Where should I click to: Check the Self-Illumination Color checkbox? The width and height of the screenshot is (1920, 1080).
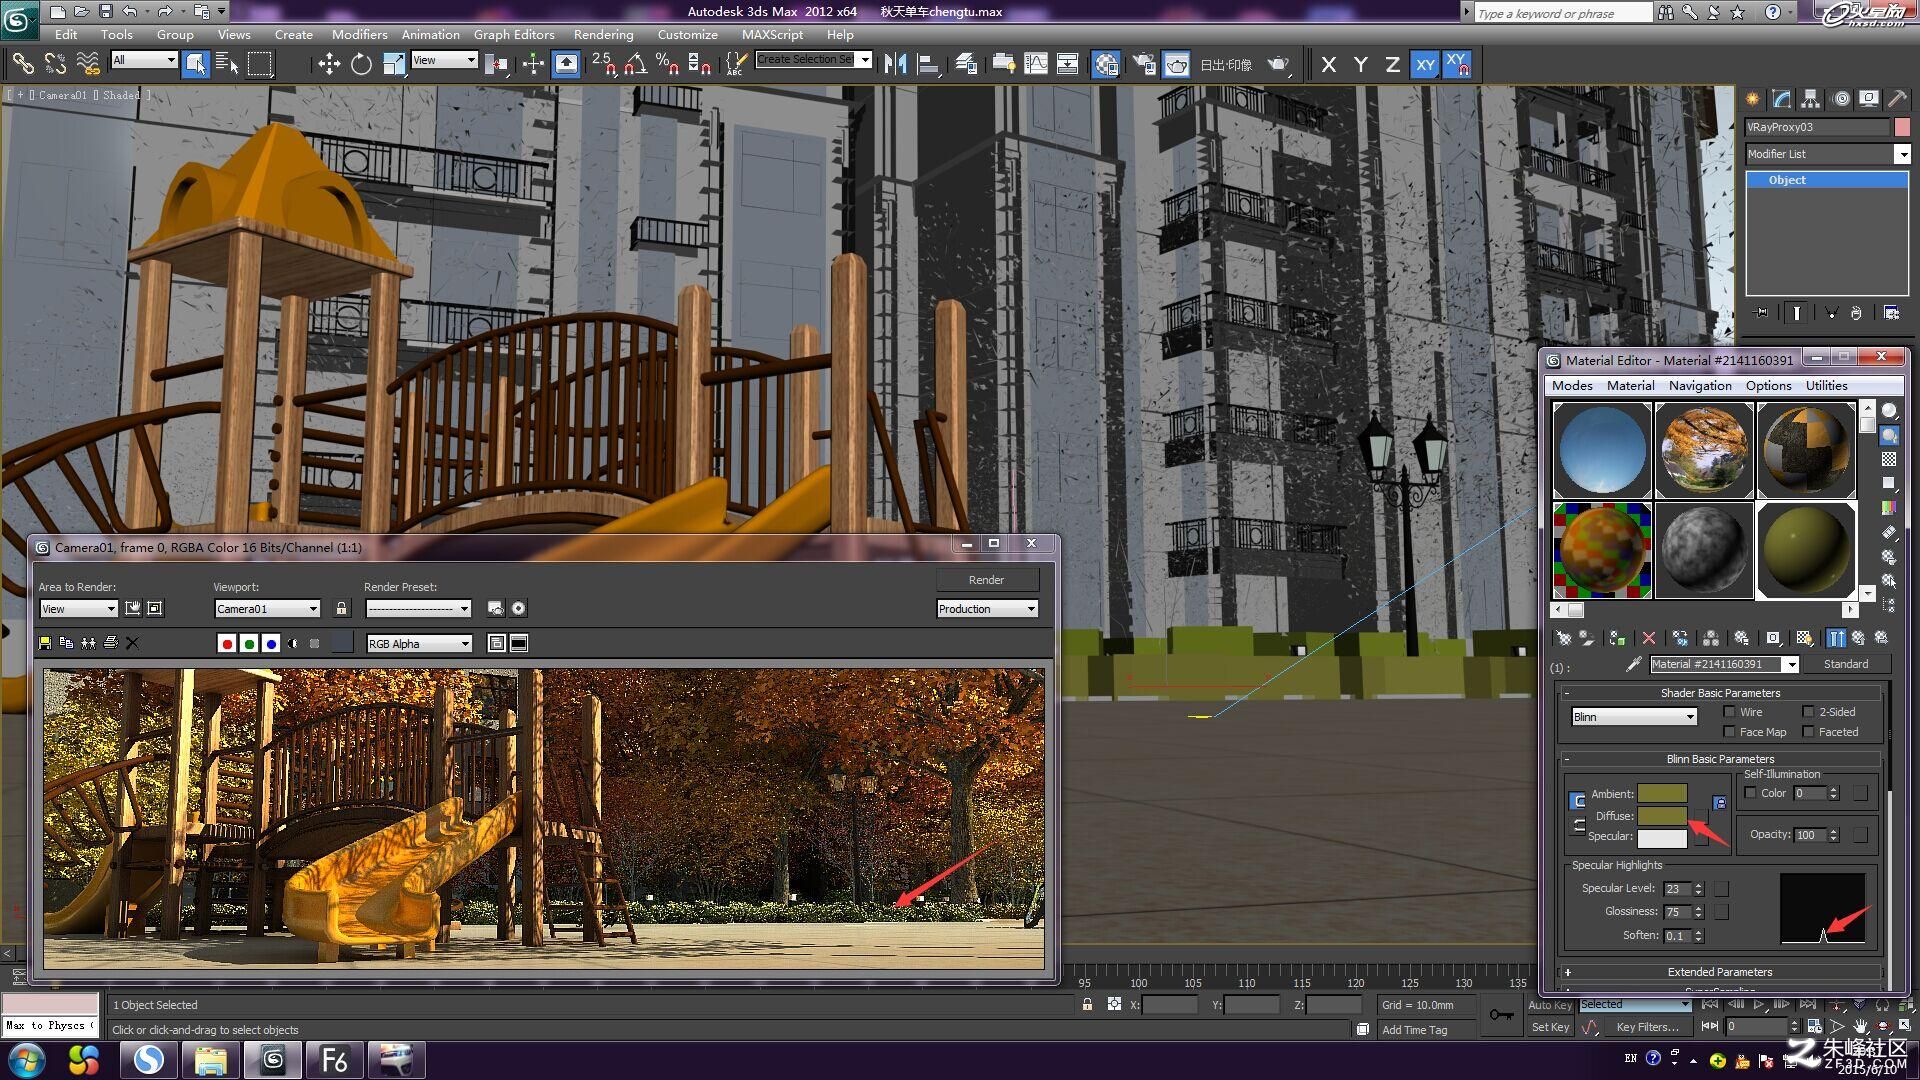click(x=1750, y=793)
